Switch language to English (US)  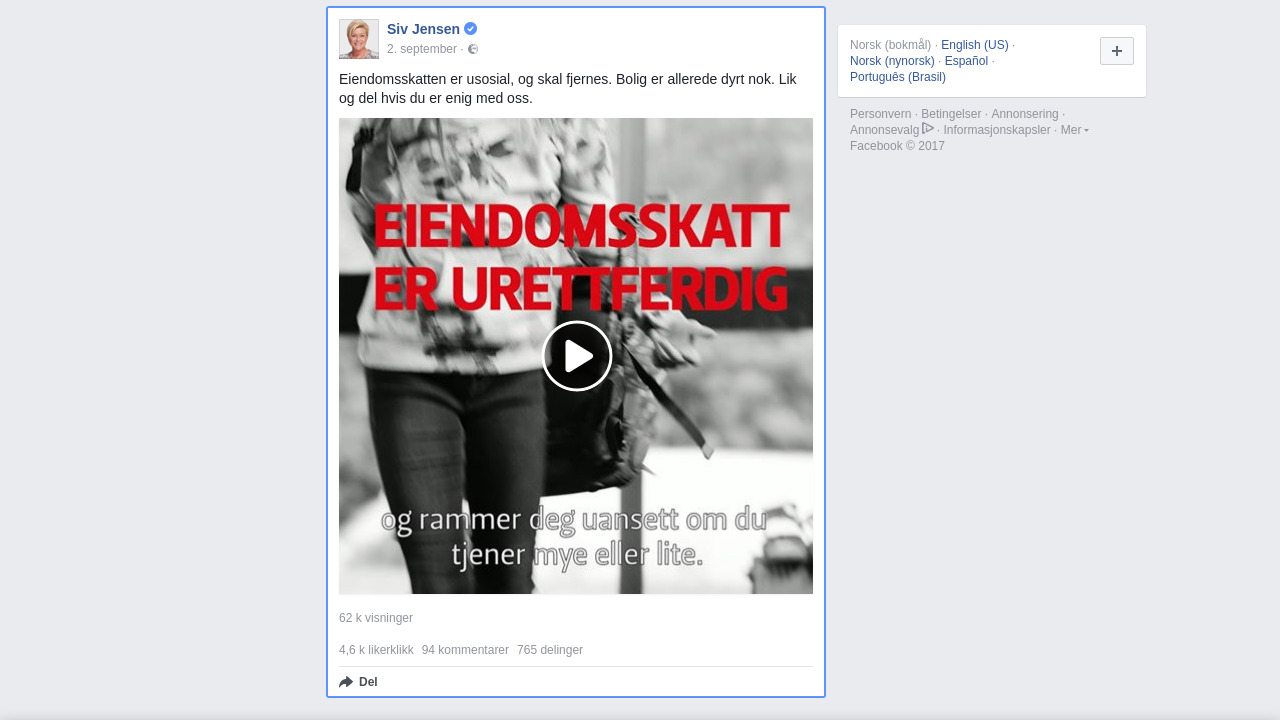tap(974, 45)
